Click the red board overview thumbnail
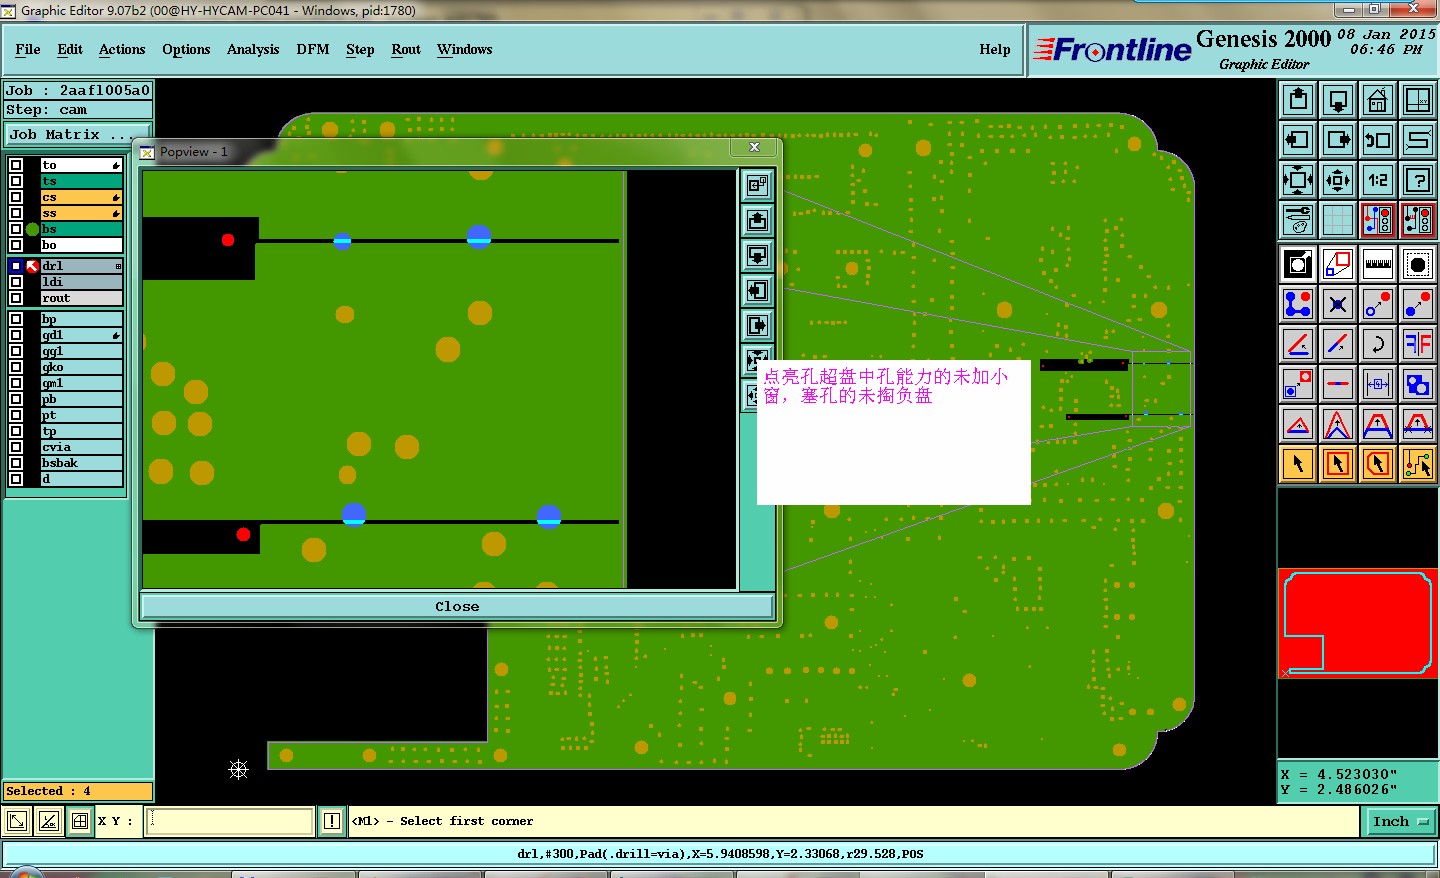Screen dimensions: 1440x878 [x=1357, y=624]
